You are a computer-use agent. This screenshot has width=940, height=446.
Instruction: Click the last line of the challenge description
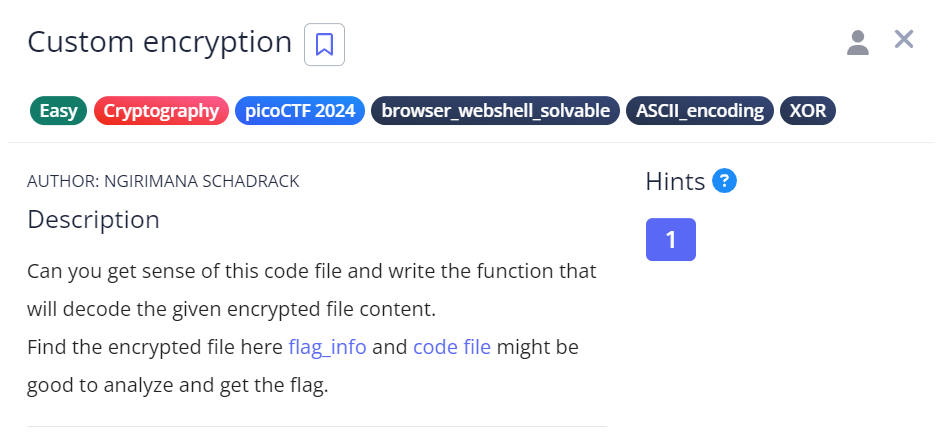(177, 385)
